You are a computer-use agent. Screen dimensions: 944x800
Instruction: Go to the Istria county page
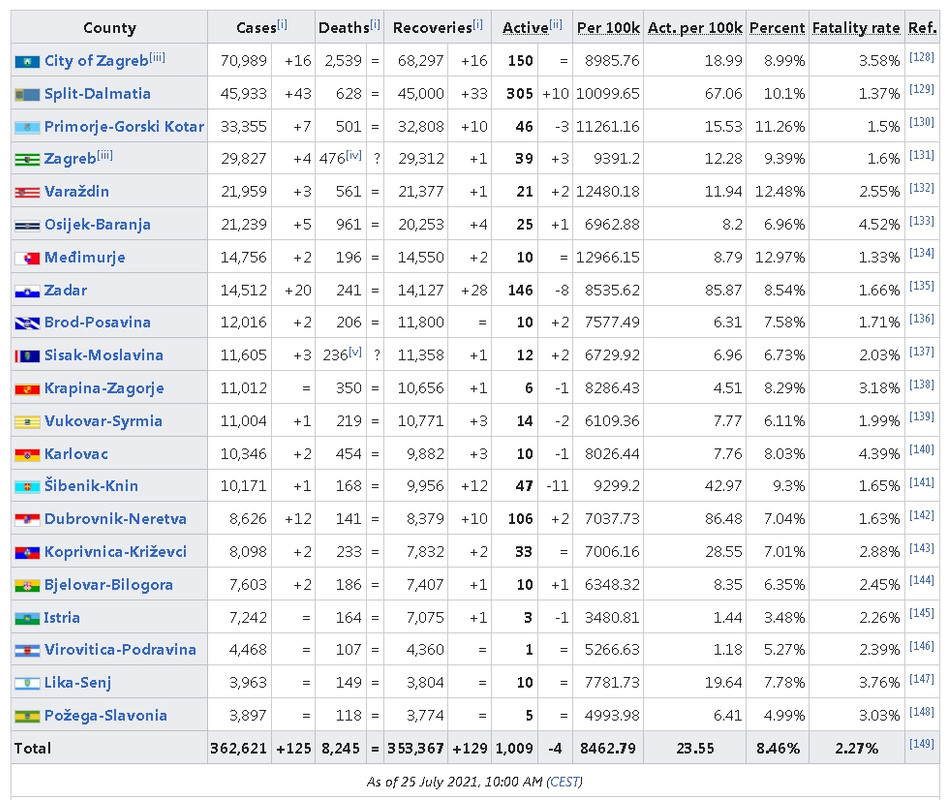[x=61, y=618]
